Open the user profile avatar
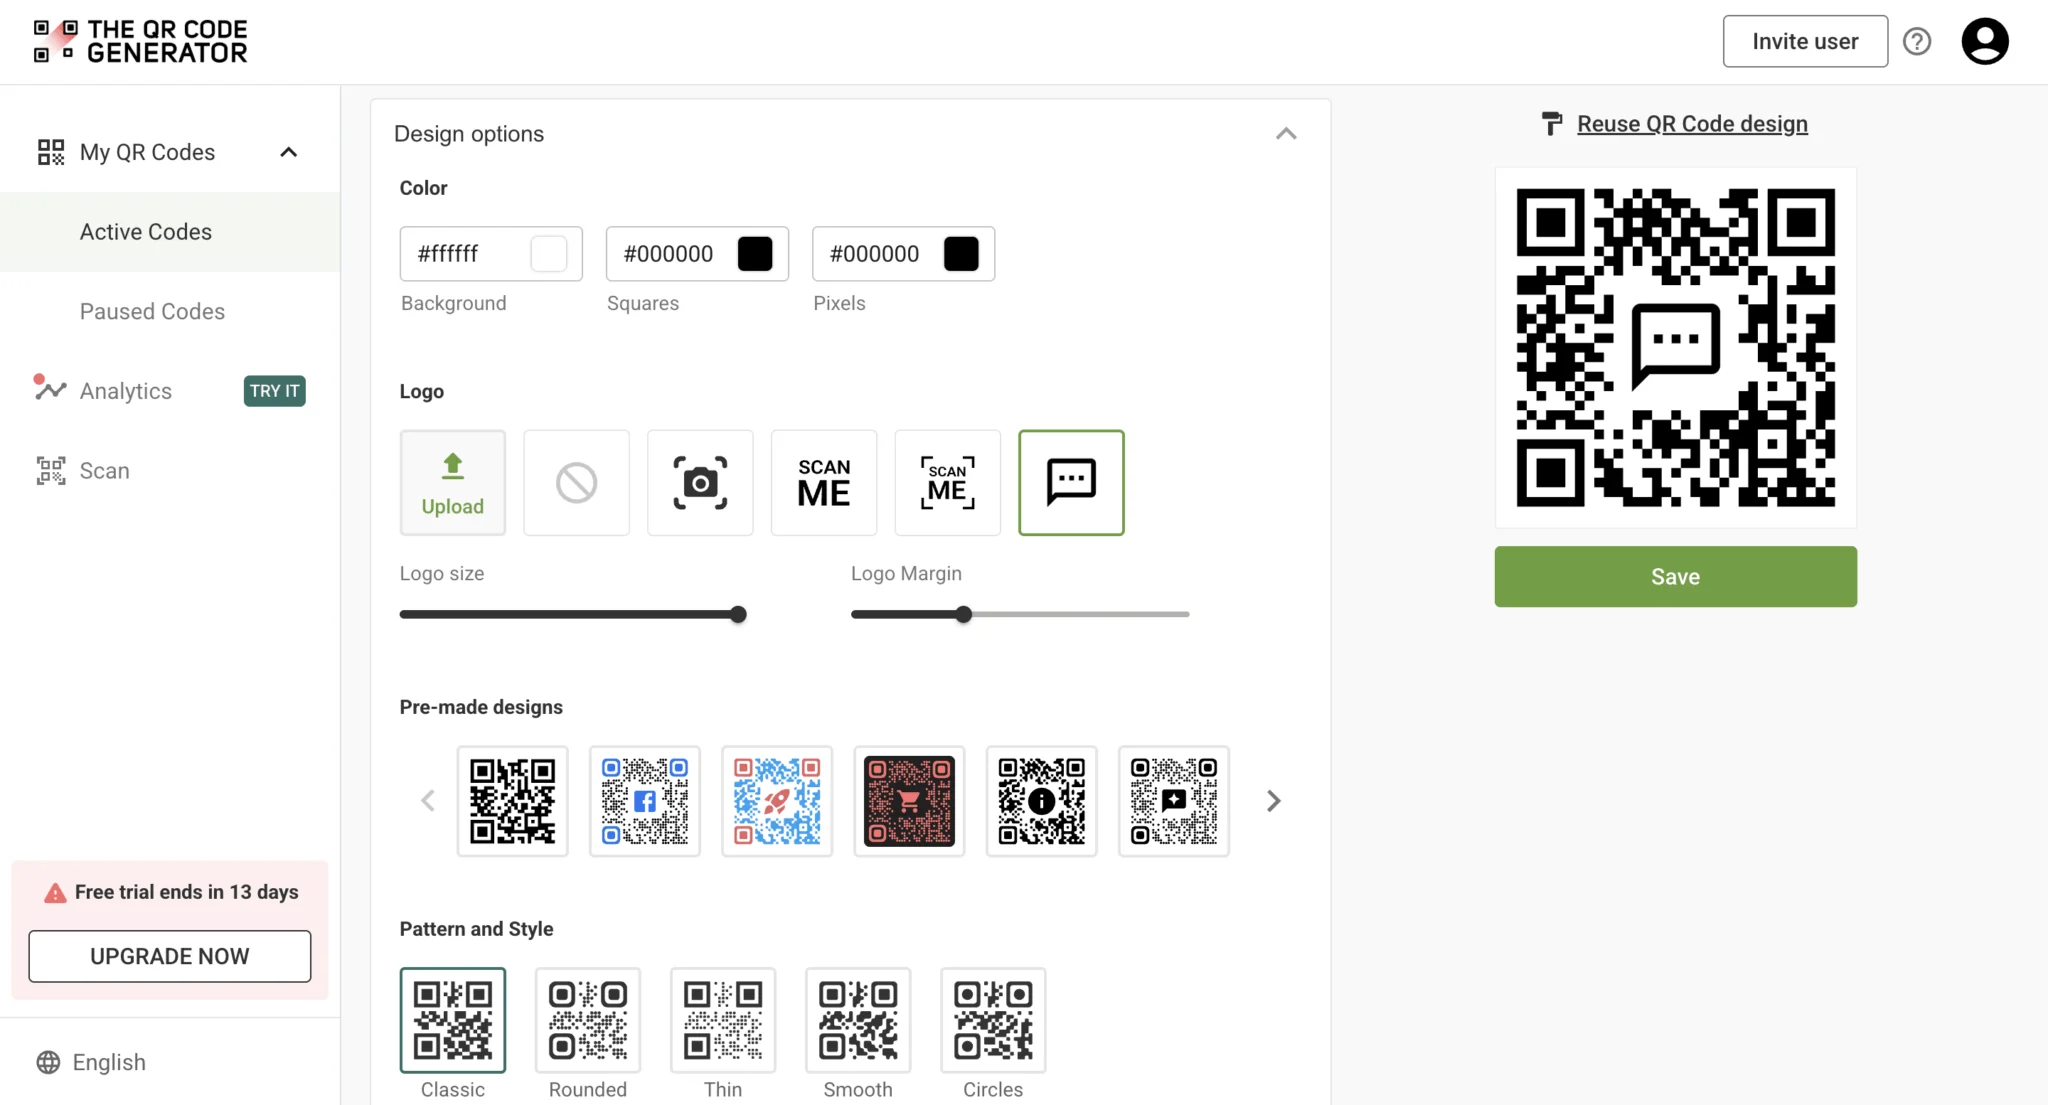Image resolution: width=2048 pixels, height=1105 pixels. click(x=1984, y=41)
